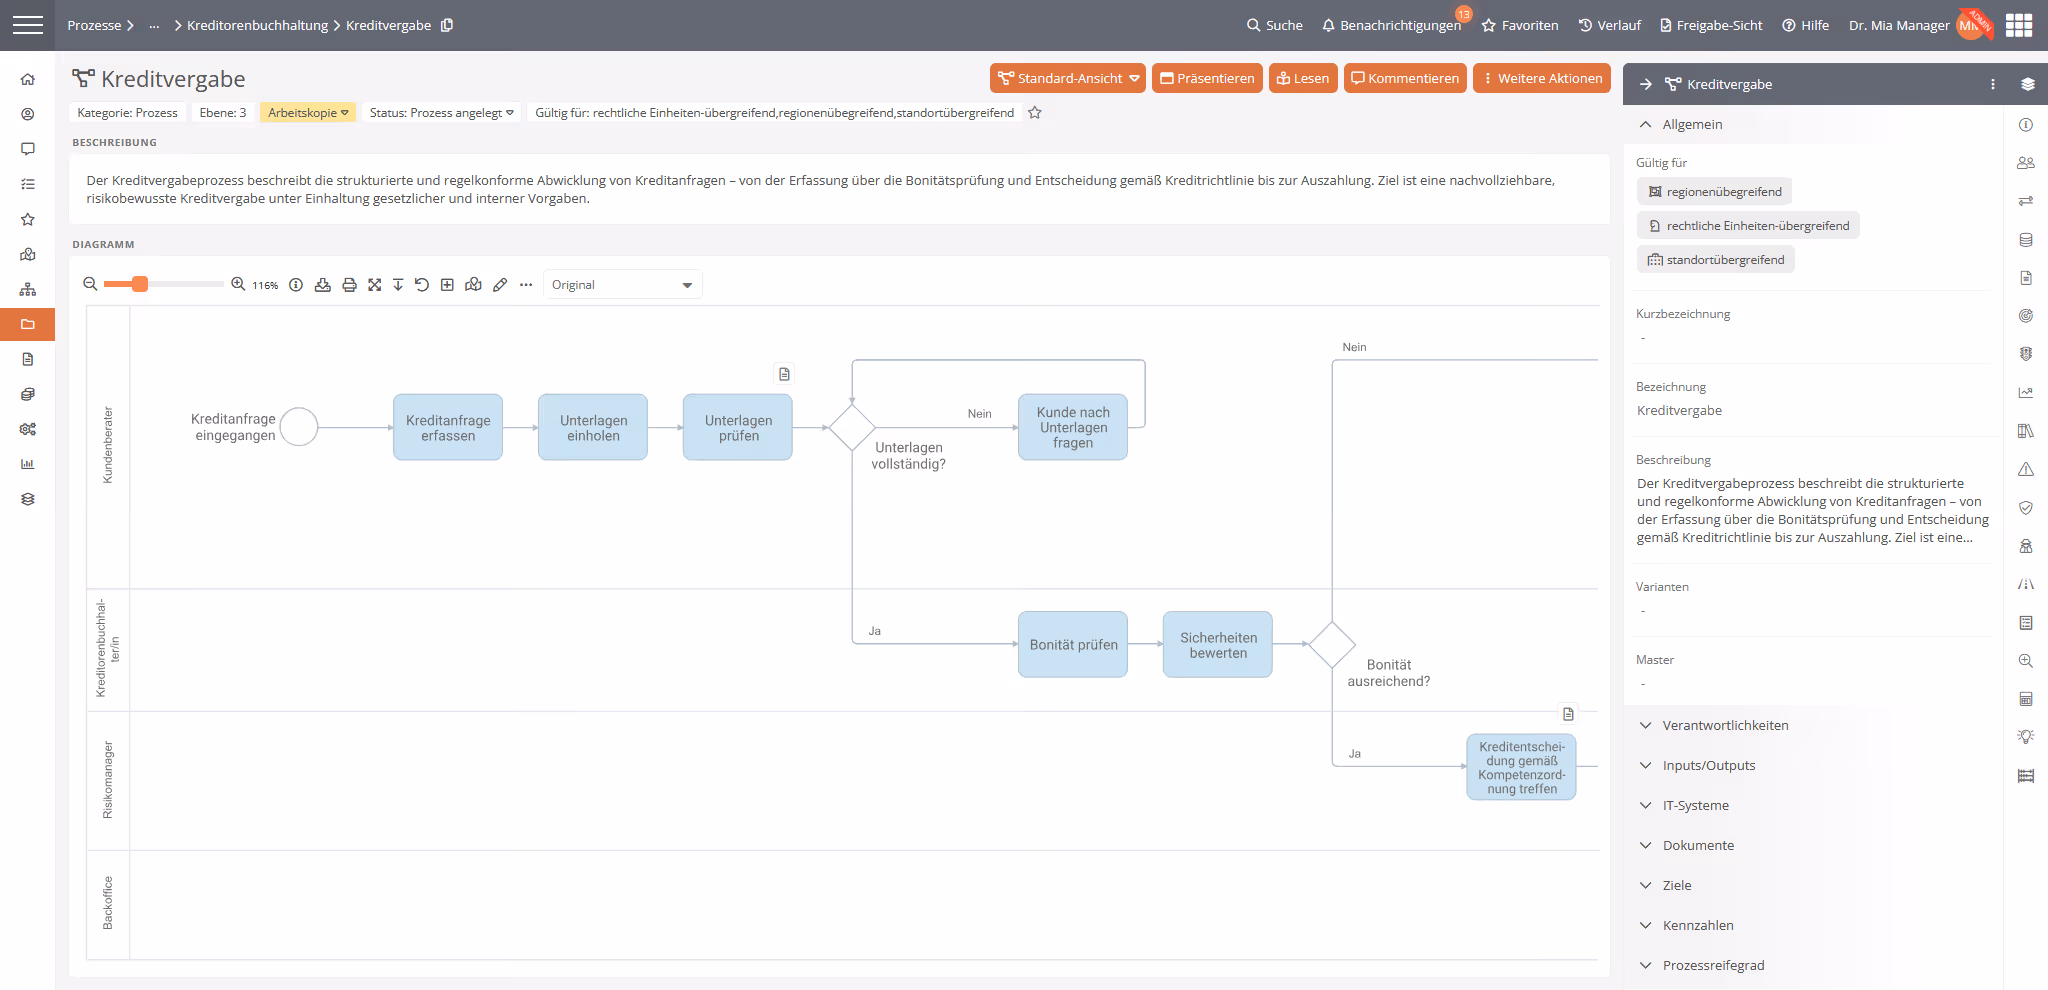Open the task list sidebar icon
2048x990 pixels.
click(x=28, y=184)
